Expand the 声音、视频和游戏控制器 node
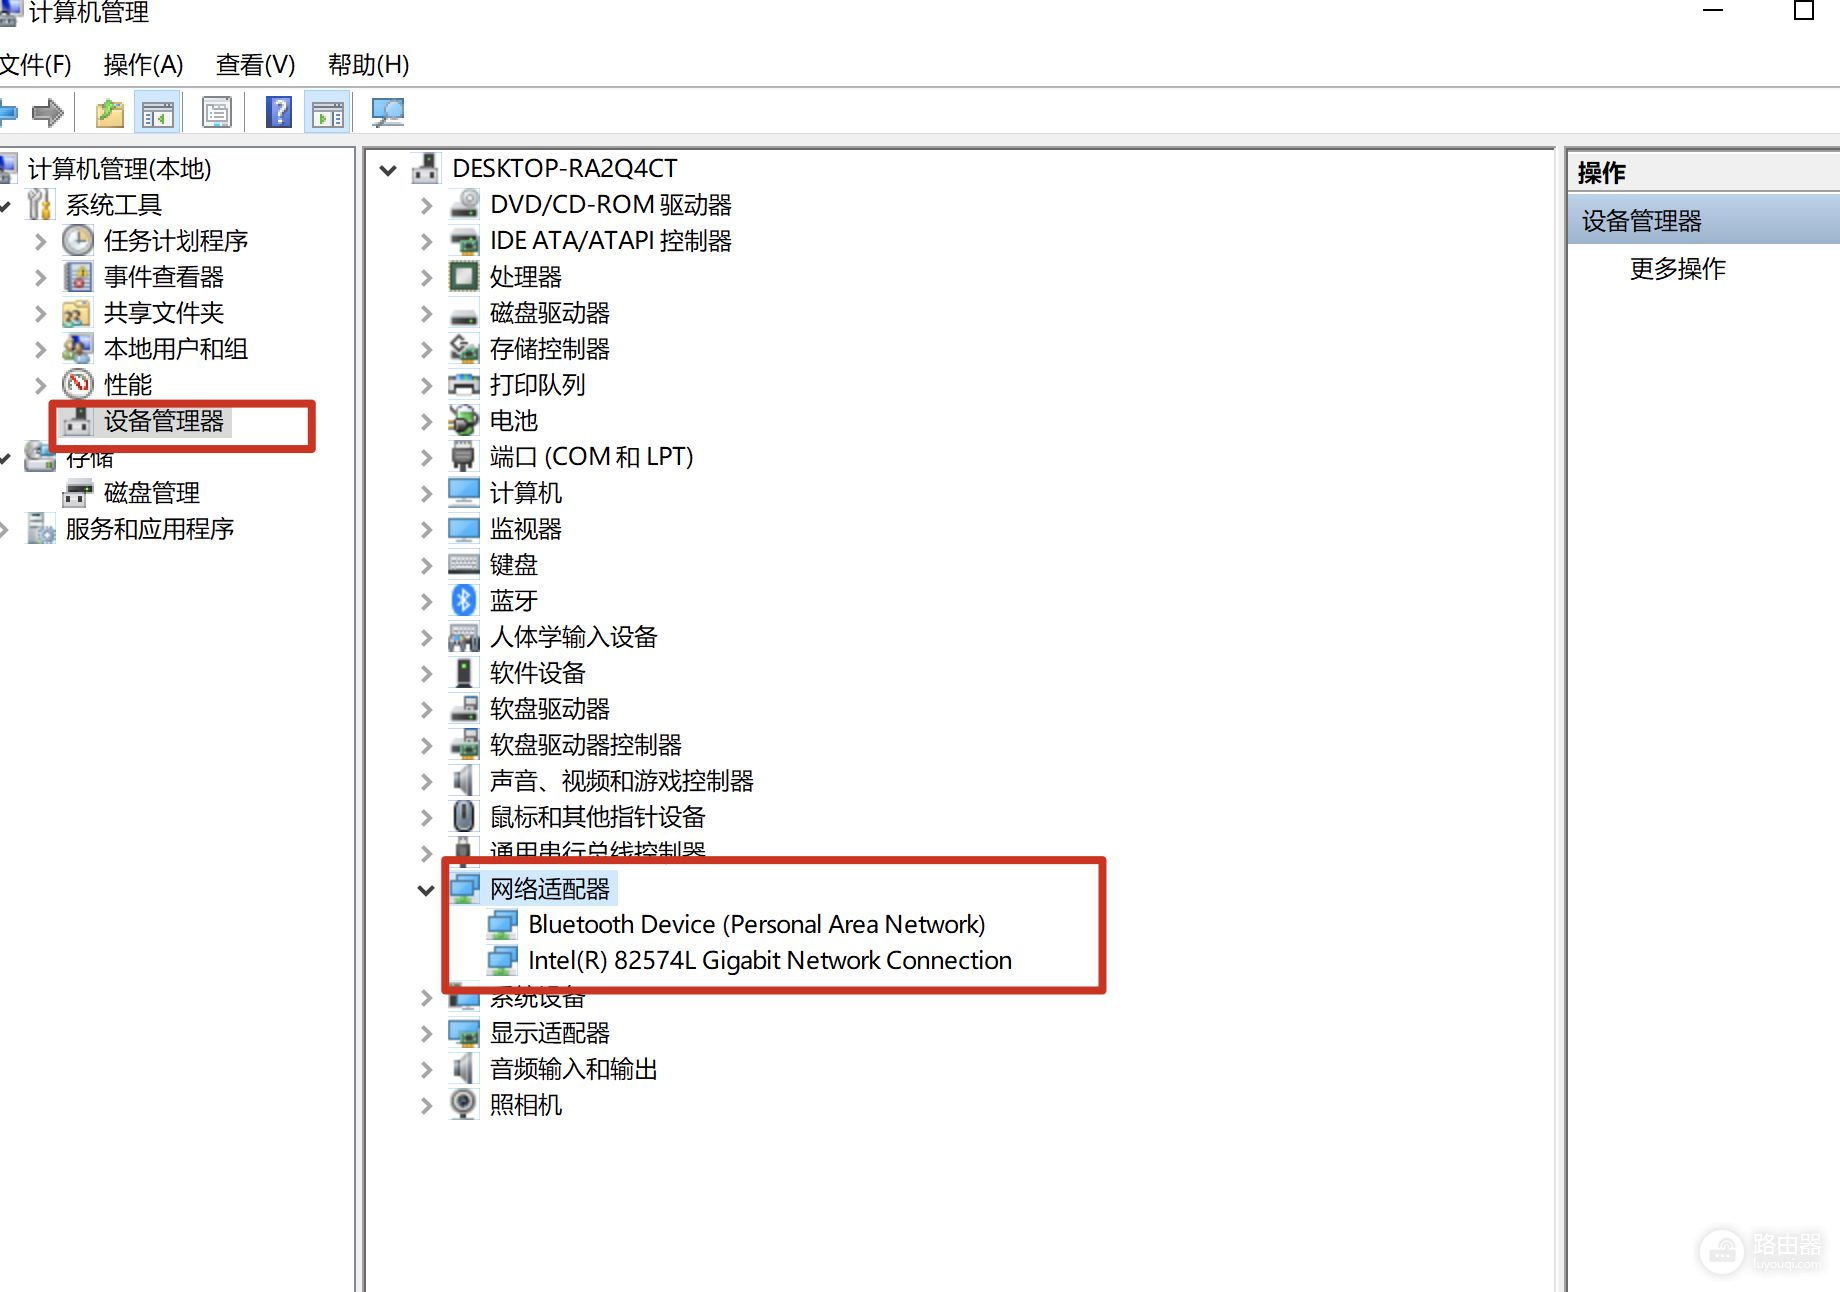The width and height of the screenshot is (1840, 1292). pyautogui.click(x=426, y=781)
